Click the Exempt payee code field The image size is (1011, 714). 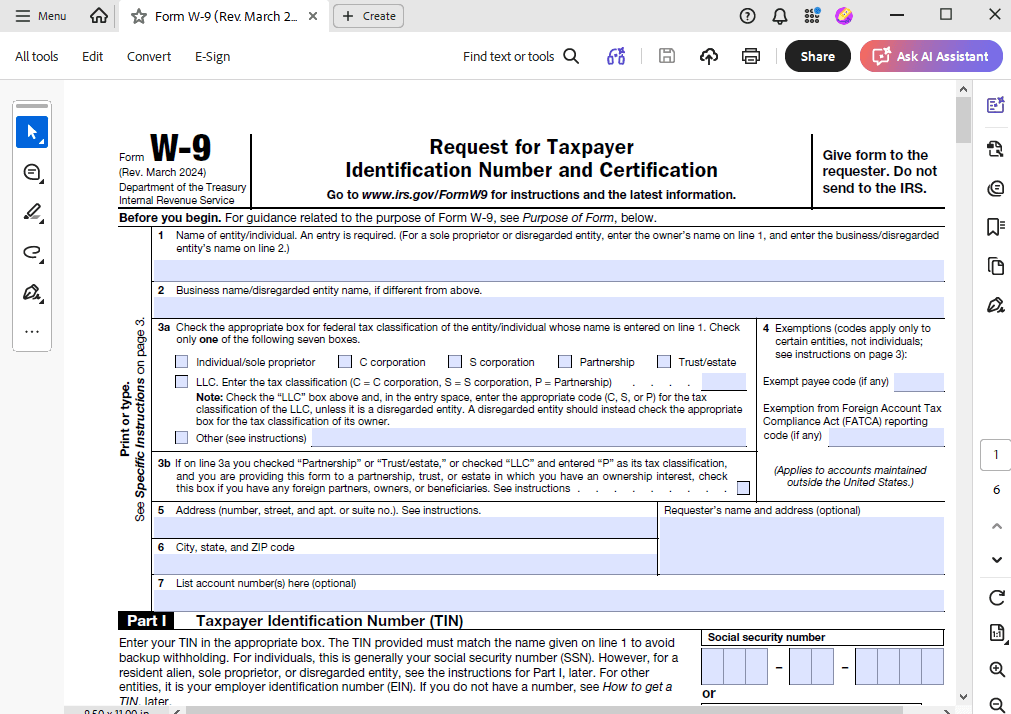pyautogui.click(x=919, y=382)
